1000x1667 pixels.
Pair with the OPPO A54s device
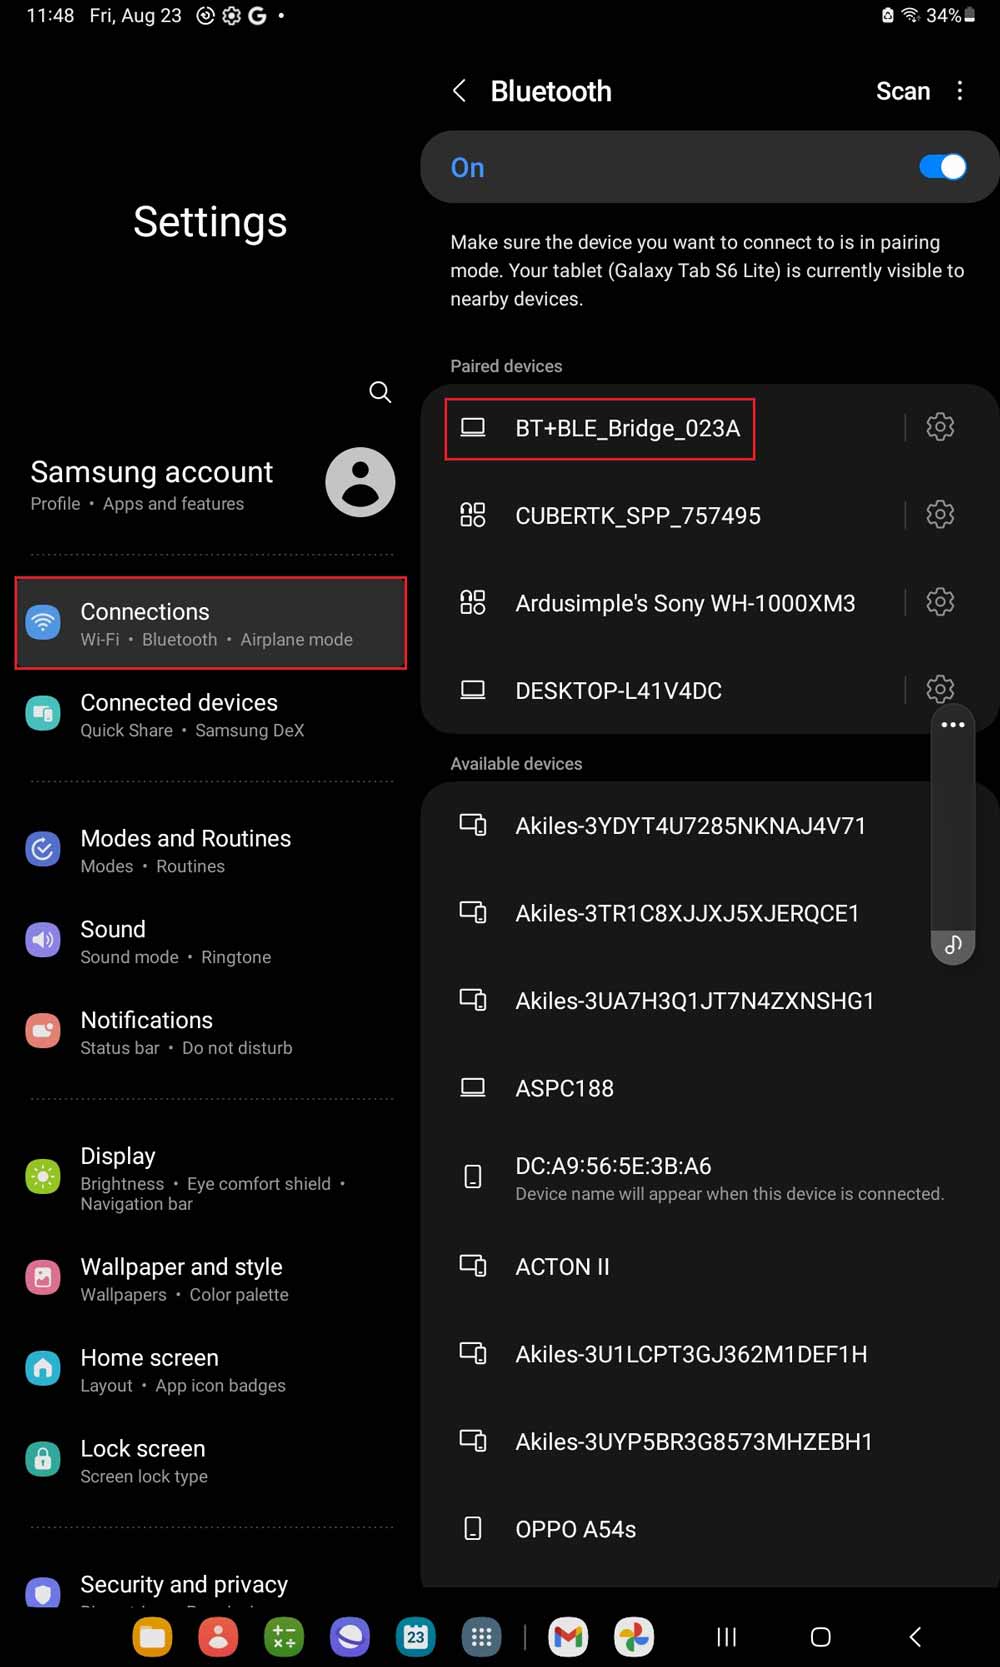pos(575,1529)
